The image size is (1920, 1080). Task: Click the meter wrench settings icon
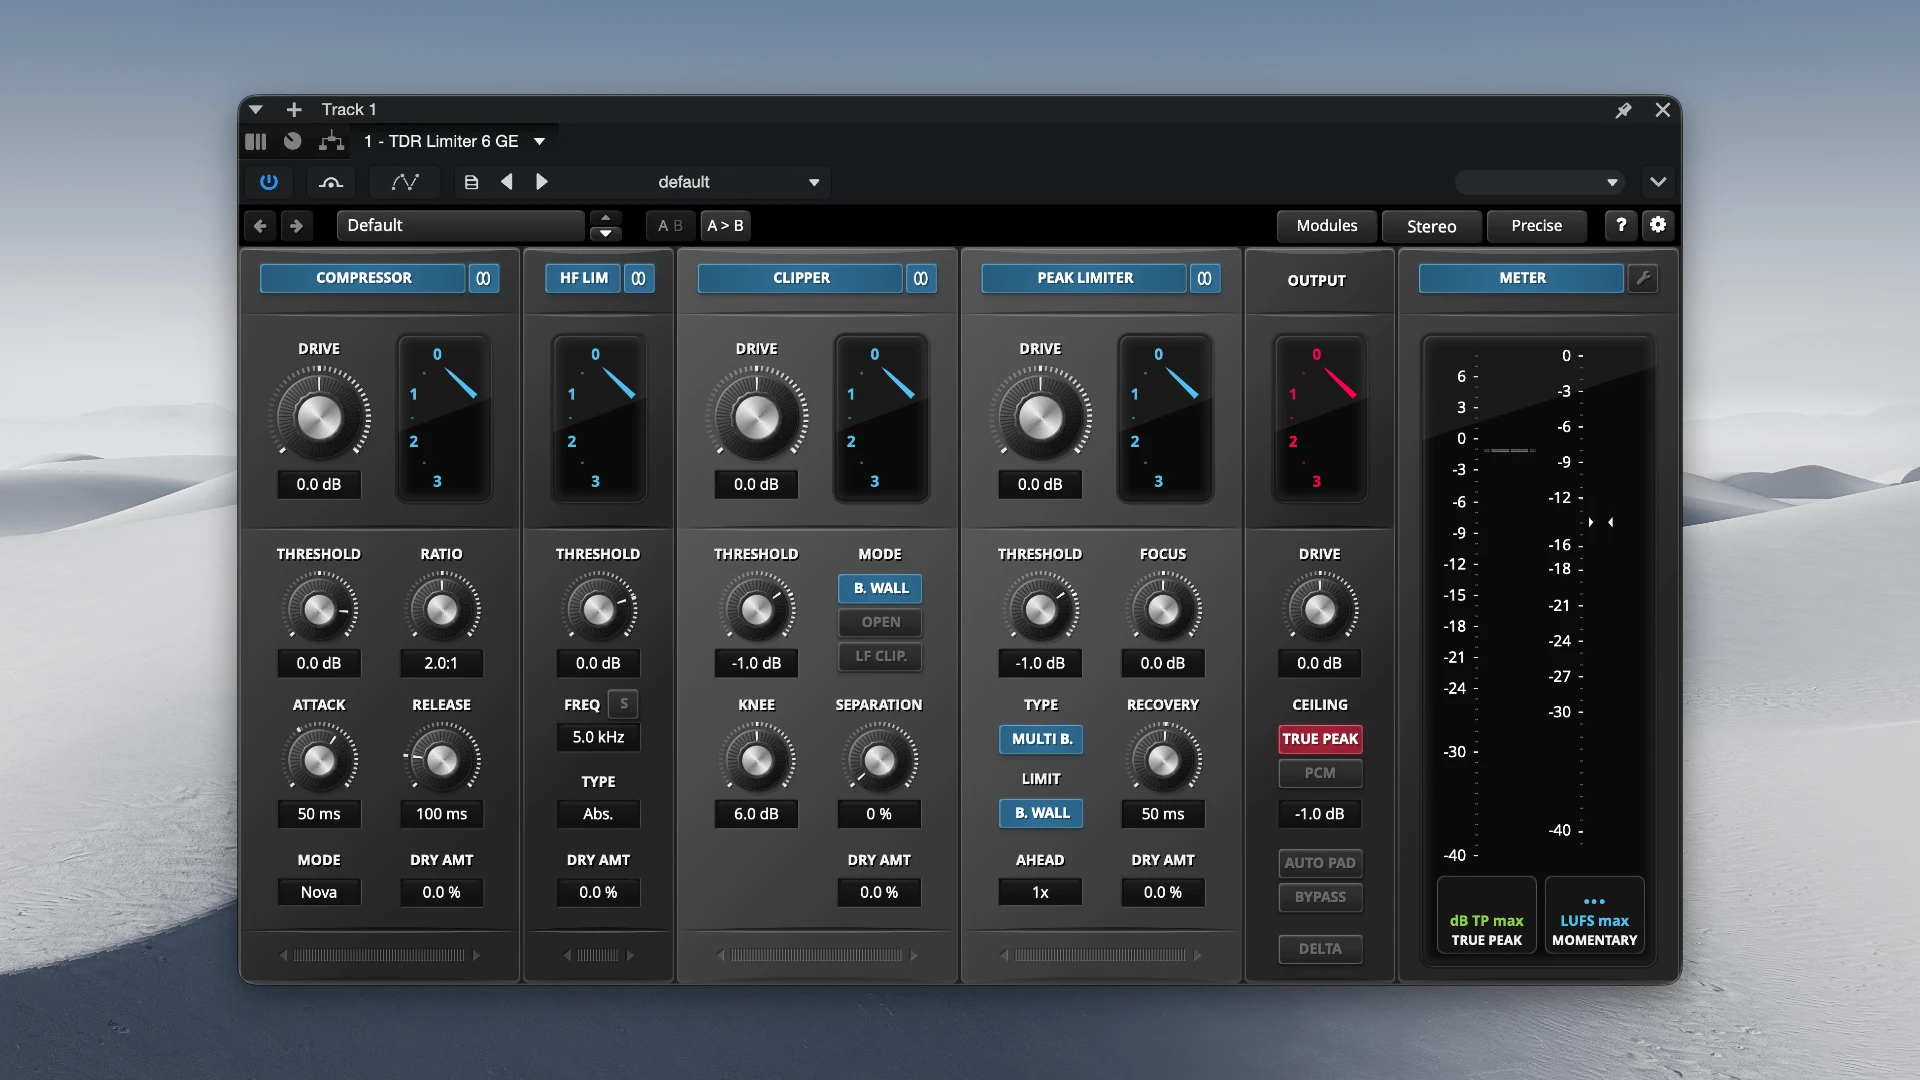pyautogui.click(x=1643, y=278)
